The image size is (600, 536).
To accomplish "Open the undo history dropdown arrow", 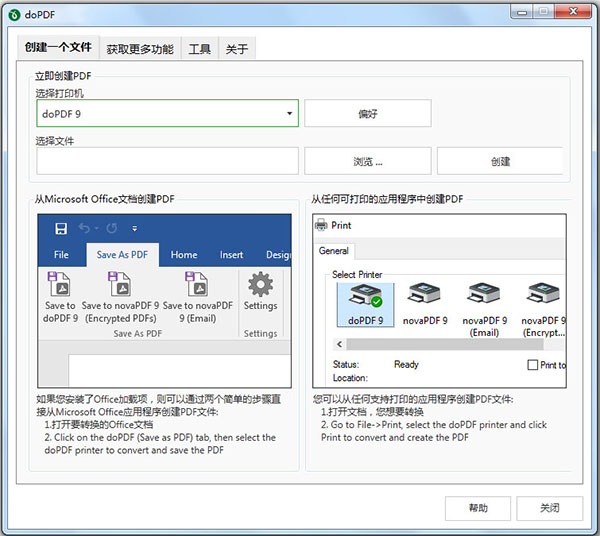I will (x=99, y=229).
